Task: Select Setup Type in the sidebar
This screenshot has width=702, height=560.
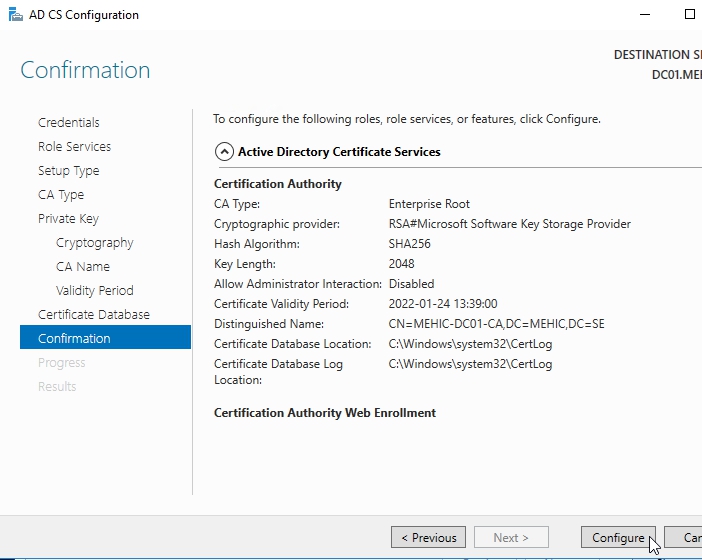Action: pos(69,171)
